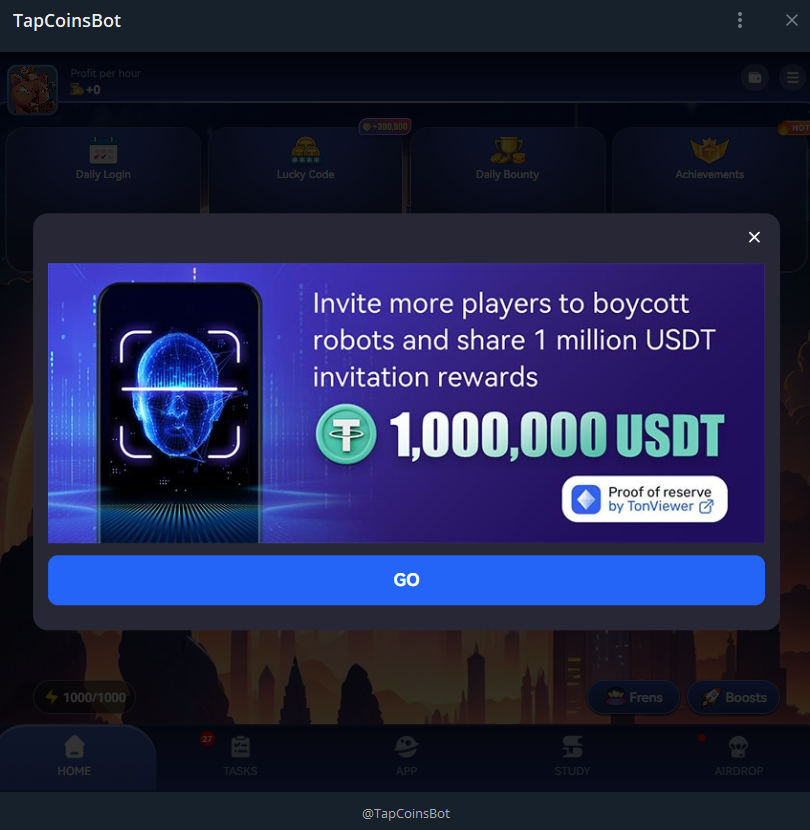Open Lucky Code card
The image size is (810, 830).
pyautogui.click(x=305, y=169)
